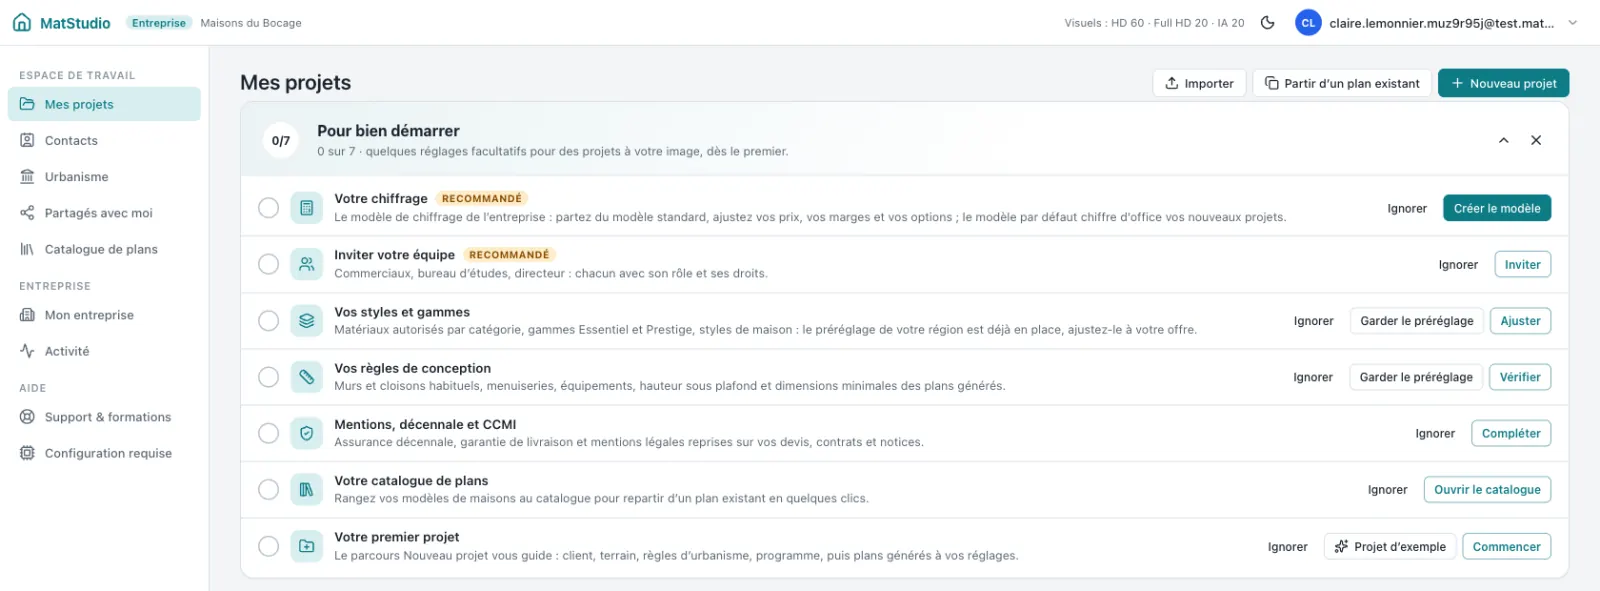Image resolution: width=1600 pixels, height=591 pixels.
Task: Click the Vos styles et gammes layers icon
Action: coord(307,321)
